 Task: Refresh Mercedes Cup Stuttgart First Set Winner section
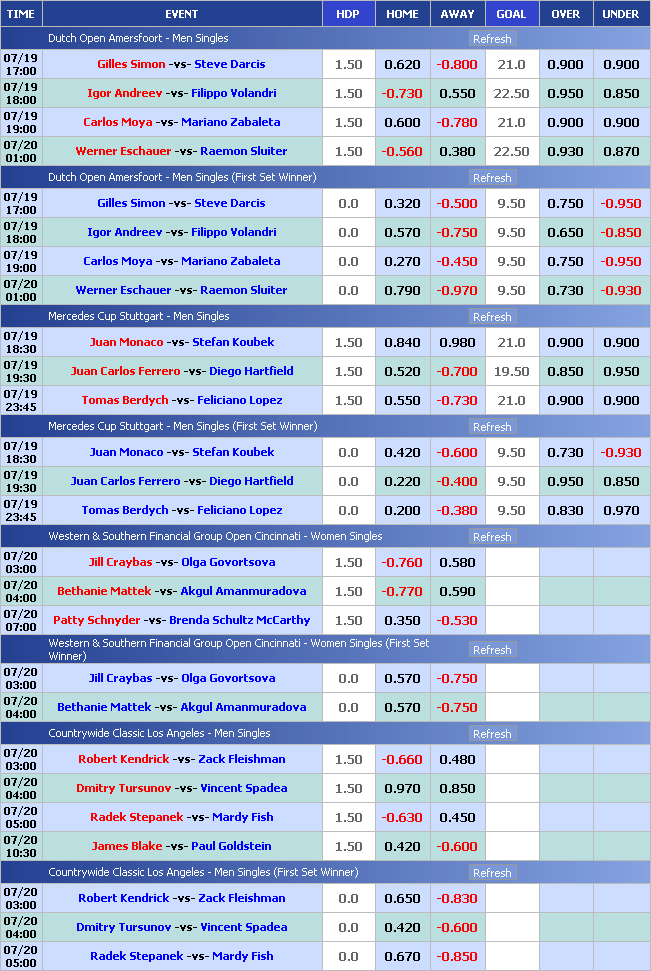point(491,427)
